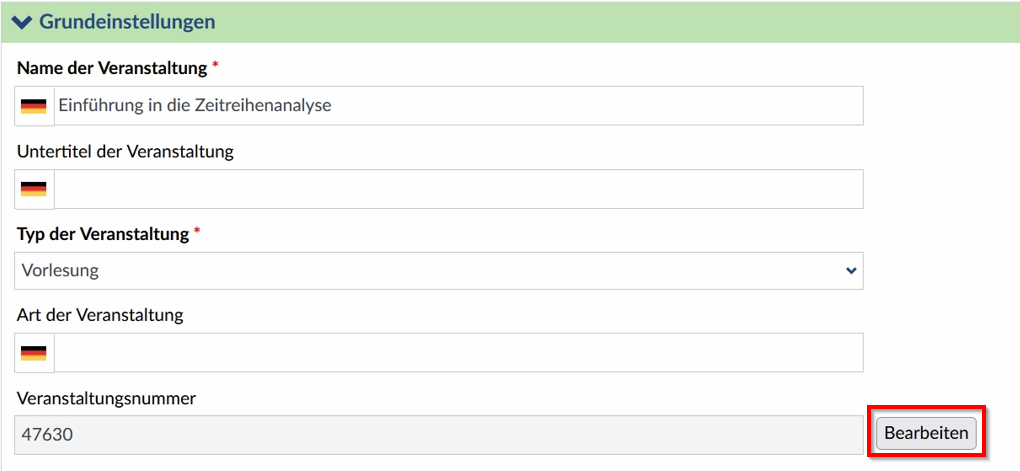
Task: Select the German flag in Art der Veranstaltung field
Action: 34,353
